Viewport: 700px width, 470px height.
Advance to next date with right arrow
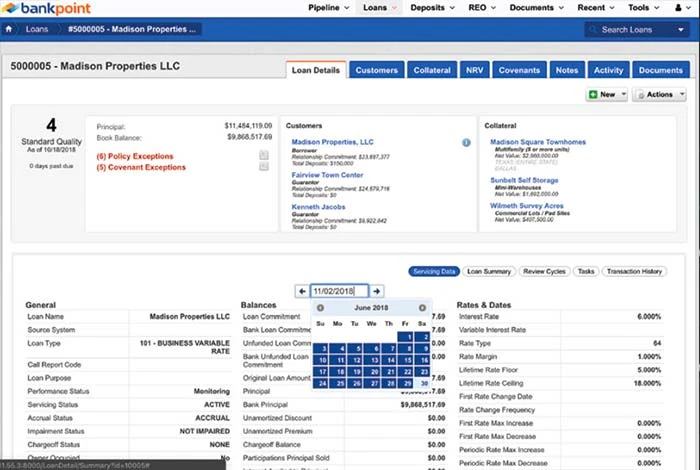tap(377, 291)
